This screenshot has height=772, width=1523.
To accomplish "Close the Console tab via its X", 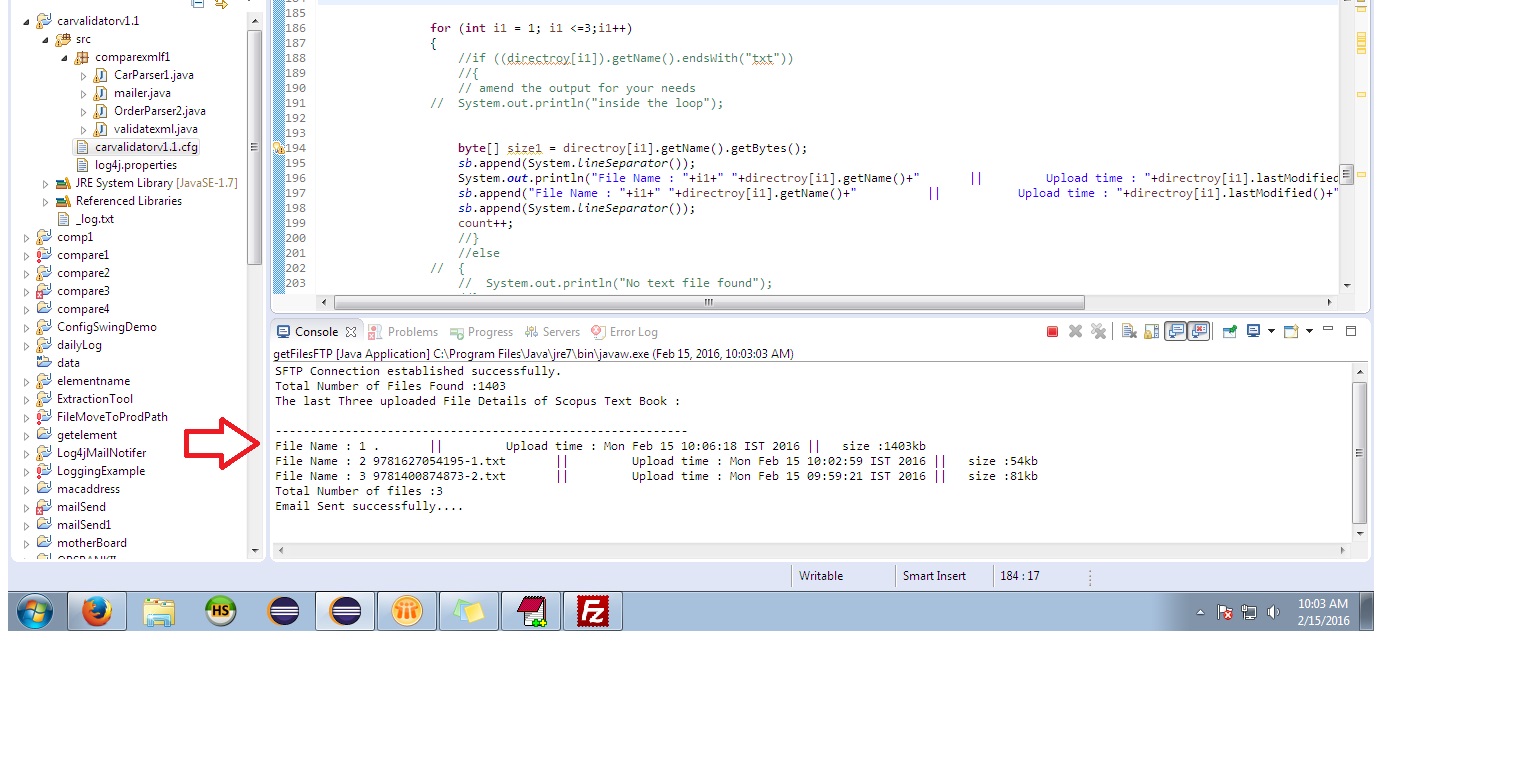I will 351,332.
